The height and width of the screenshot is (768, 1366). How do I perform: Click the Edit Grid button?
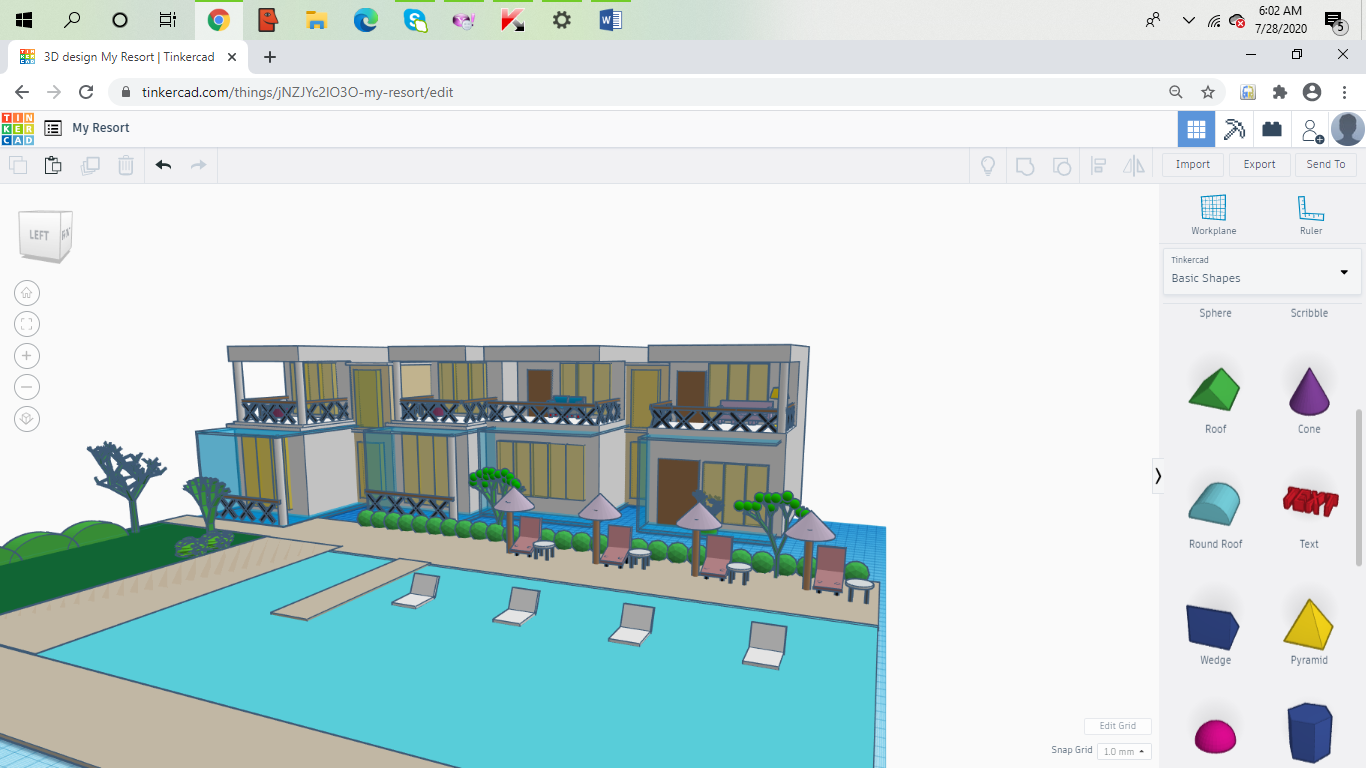[1117, 726]
